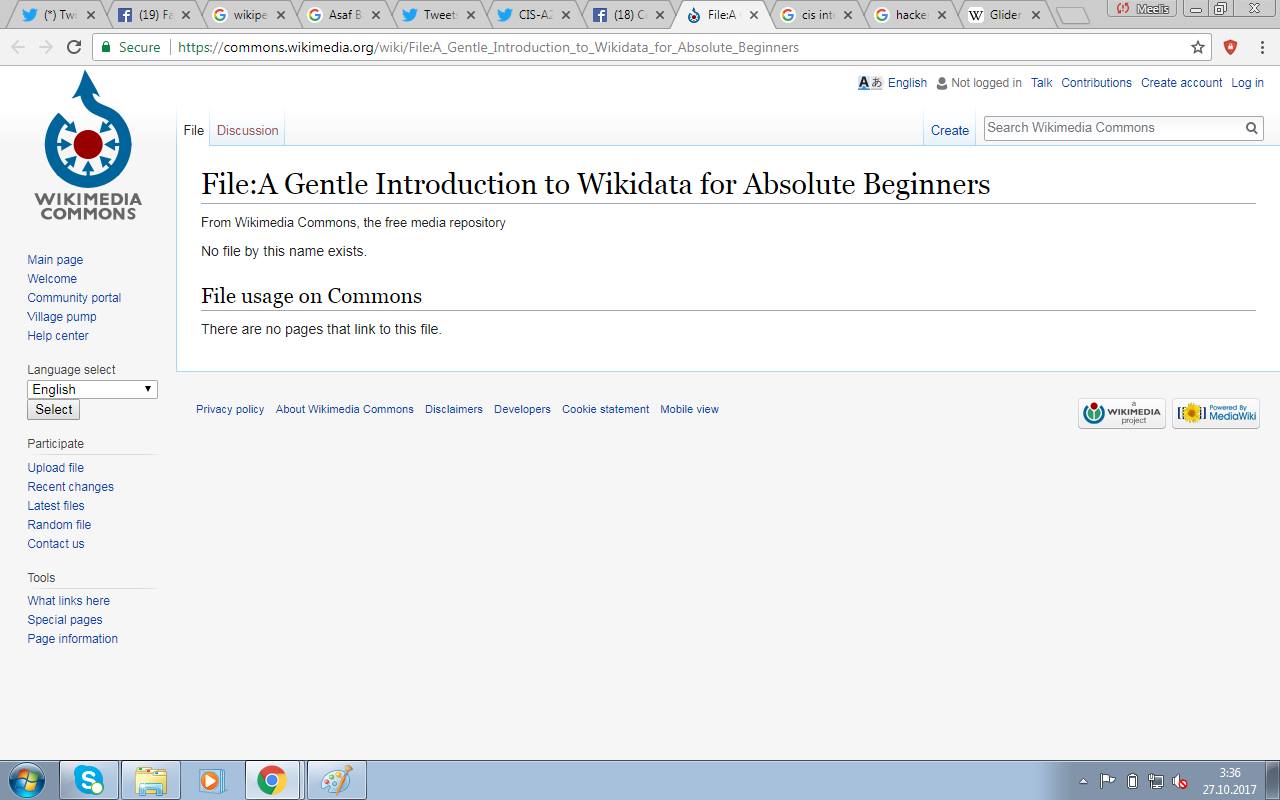Switch to the Asaf Google browser tab
This screenshot has width=1280, height=800.
343,15
